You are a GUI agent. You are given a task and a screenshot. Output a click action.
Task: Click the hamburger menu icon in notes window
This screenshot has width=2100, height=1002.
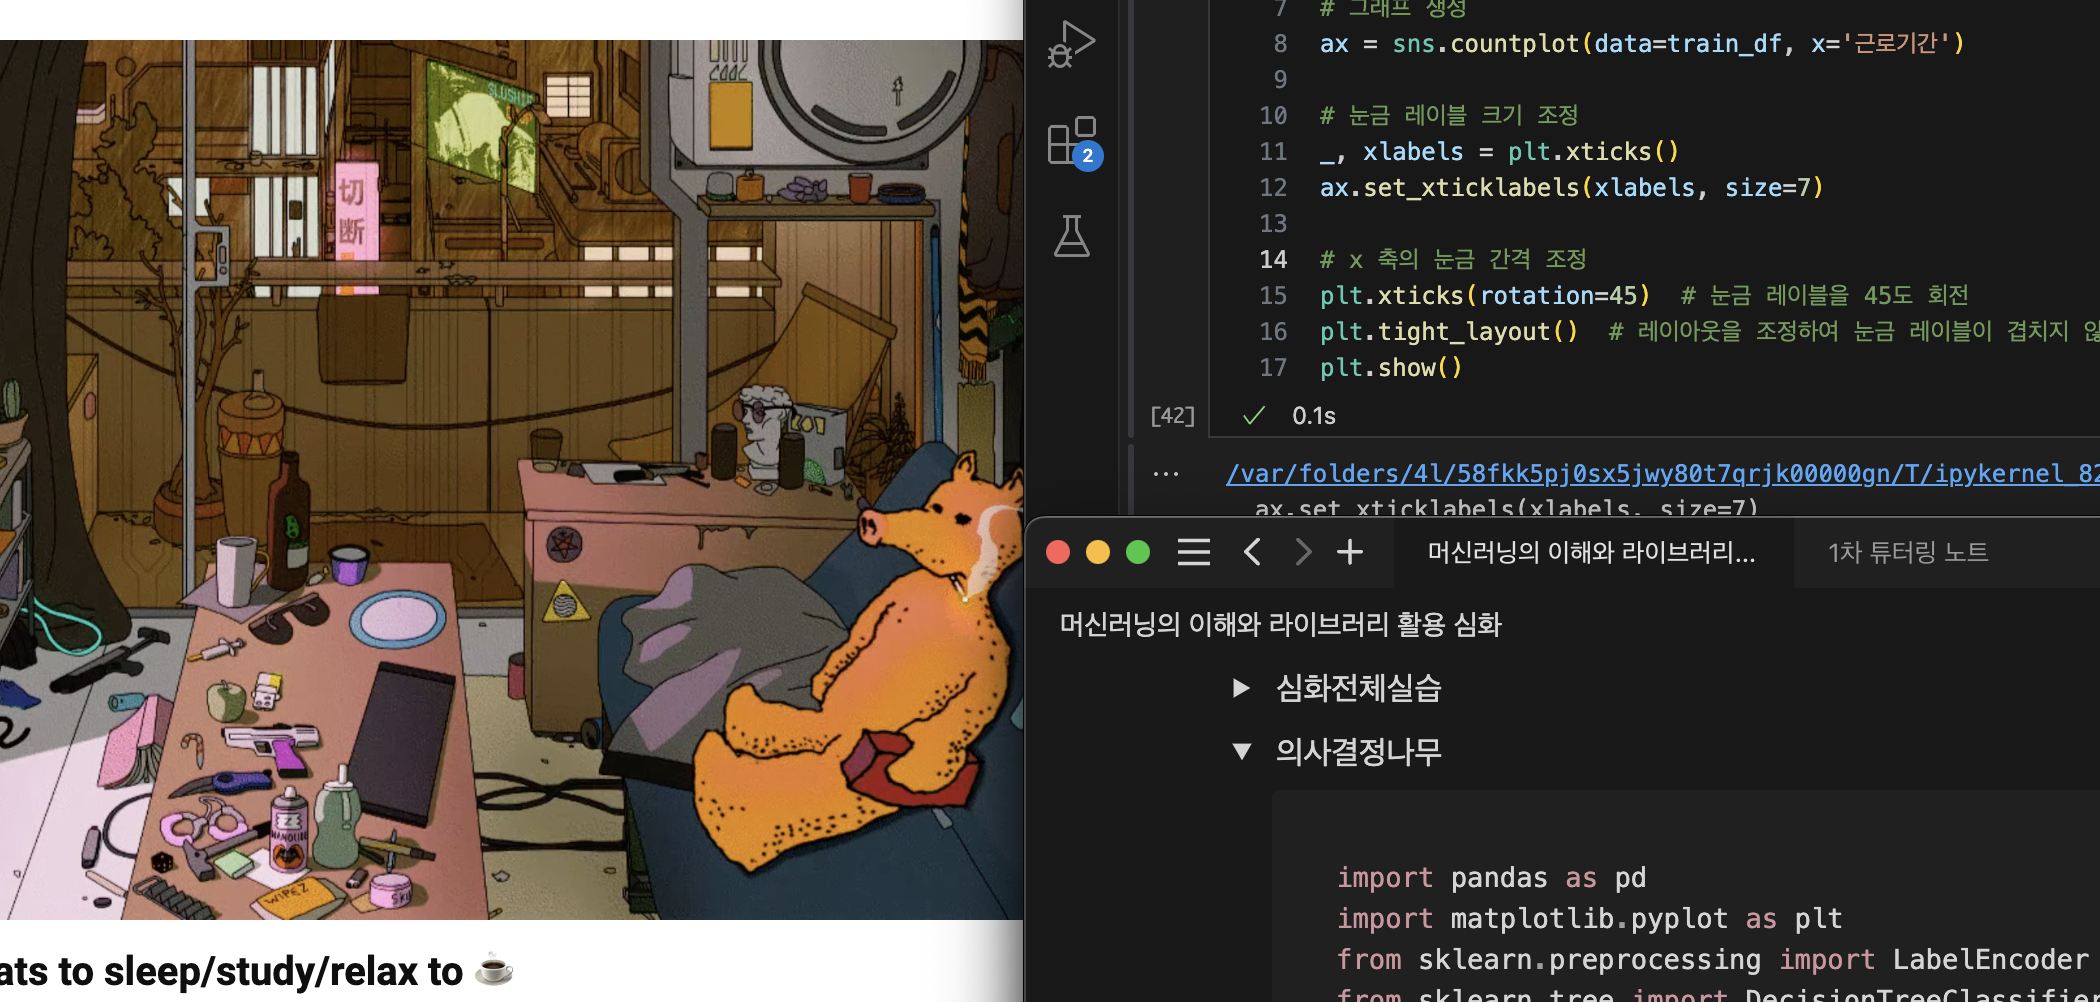[1193, 552]
